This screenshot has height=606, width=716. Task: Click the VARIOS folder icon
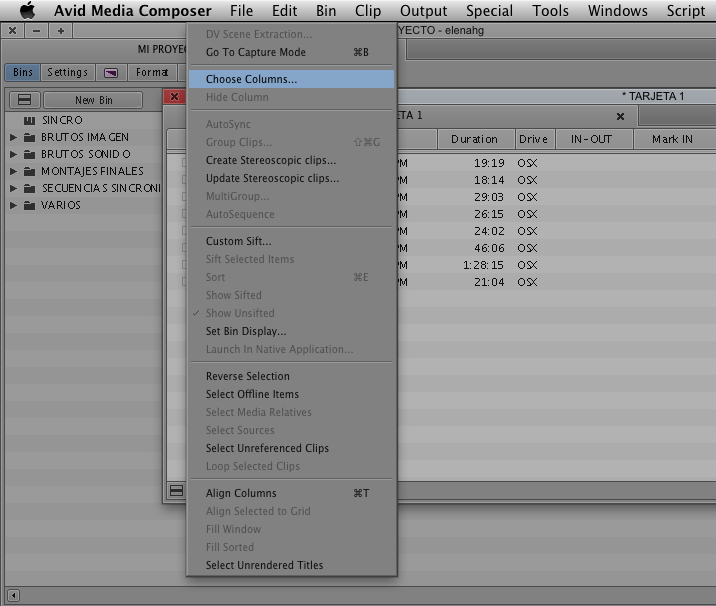click(29, 206)
